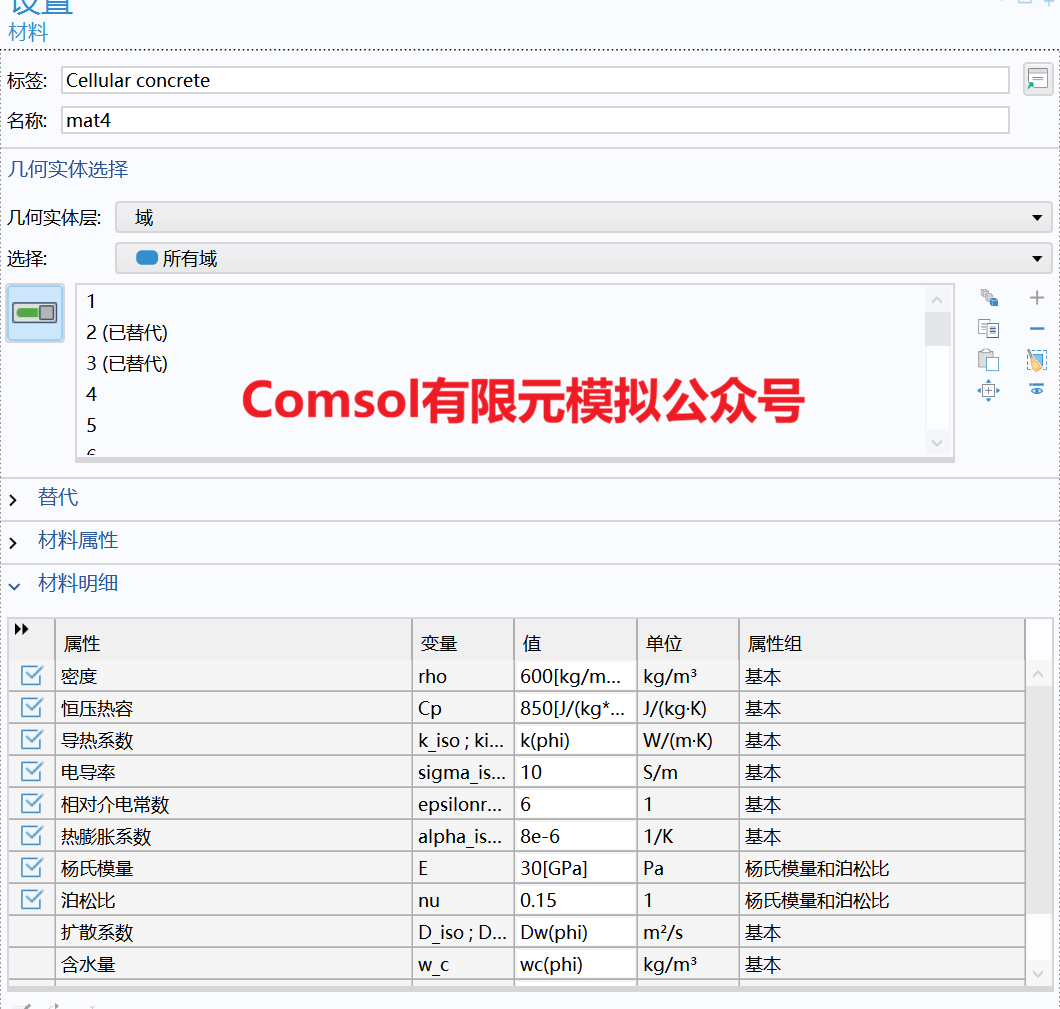Toggle the 相对介电常数 property checkbox
Viewport: 1060px width, 1009px height.
31,804
